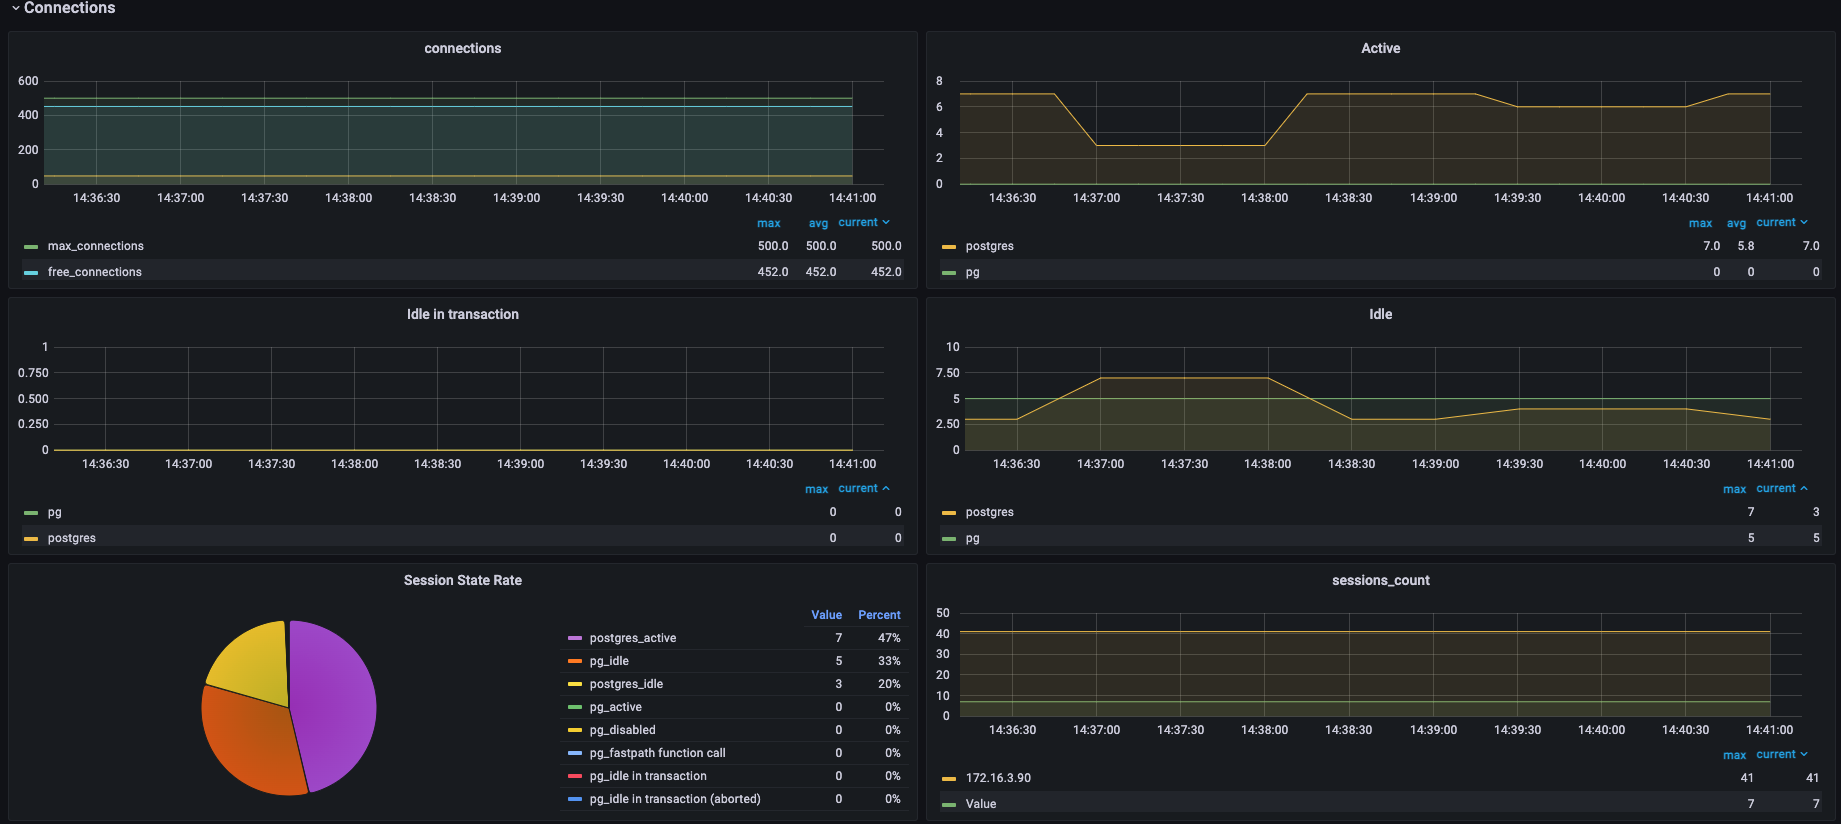Sort pie legend by Percent header
The width and height of the screenshot is (1841, 824).
coord(879,615)
